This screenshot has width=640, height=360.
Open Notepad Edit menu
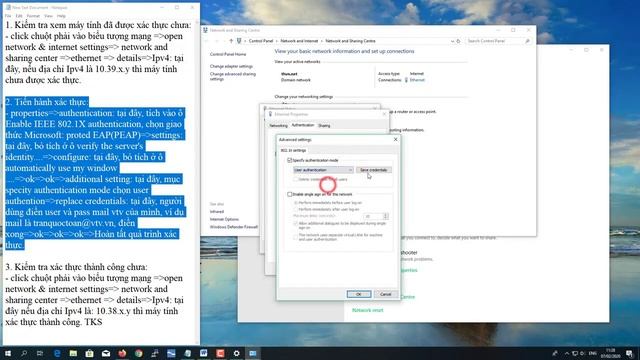19,16
